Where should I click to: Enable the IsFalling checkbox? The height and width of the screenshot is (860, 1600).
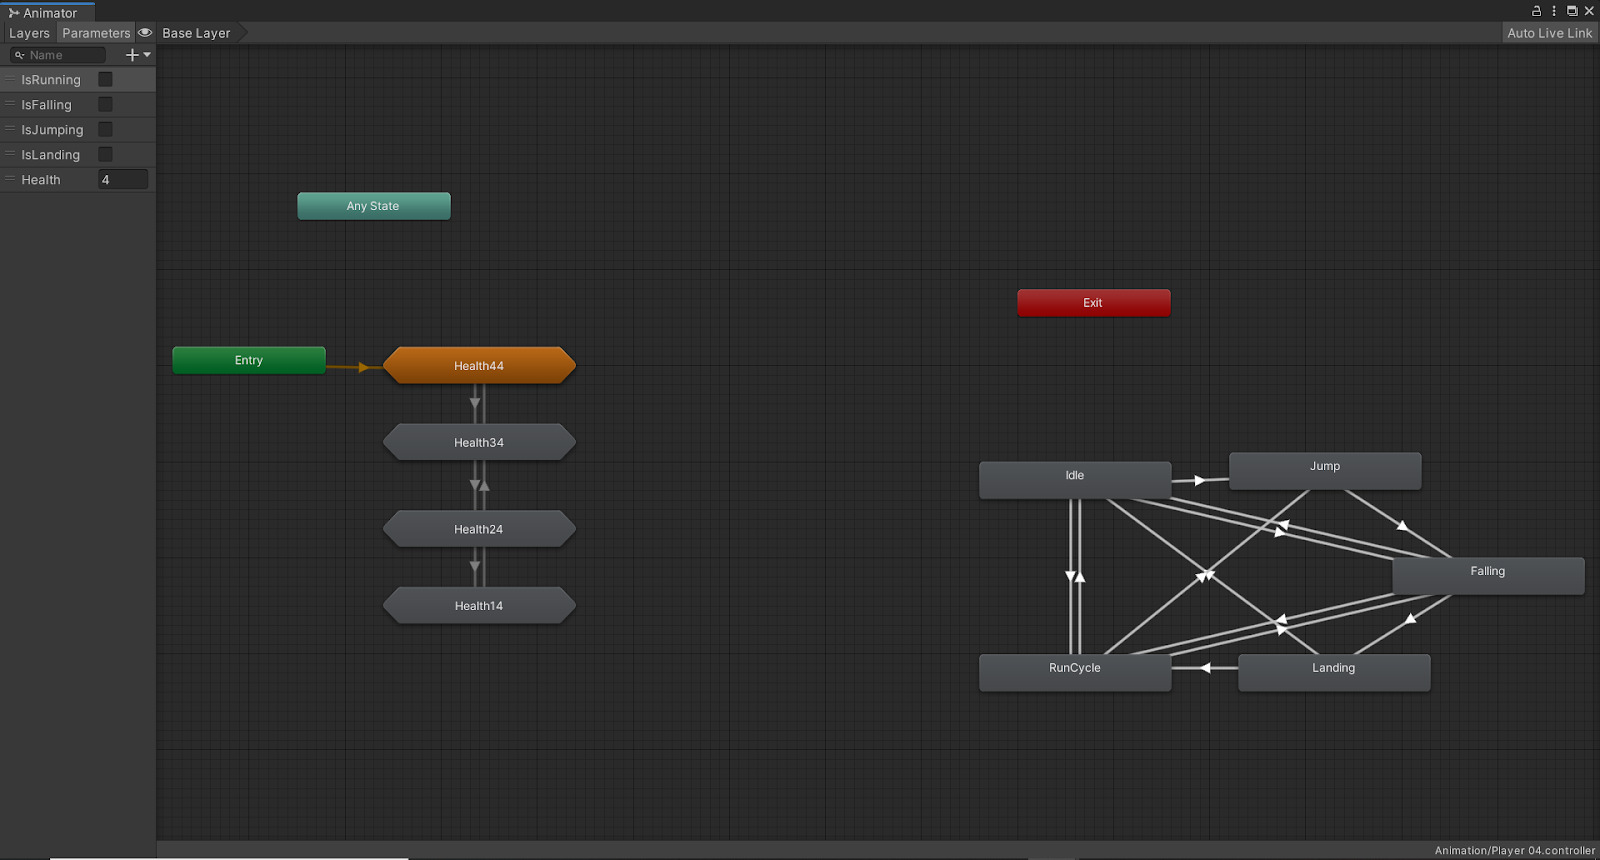coord(105,104)
